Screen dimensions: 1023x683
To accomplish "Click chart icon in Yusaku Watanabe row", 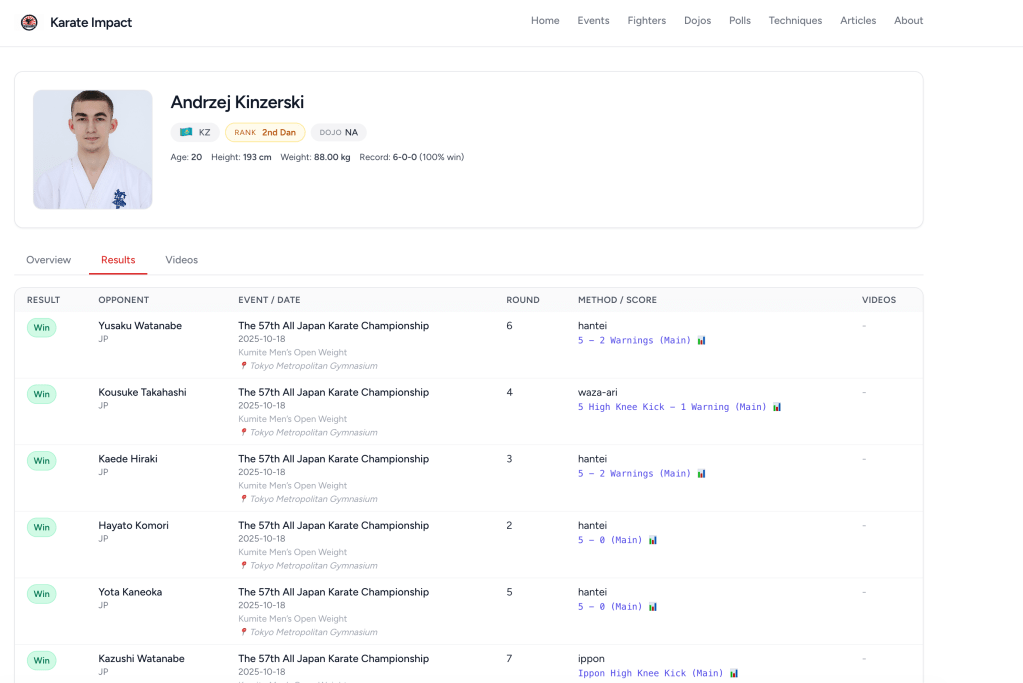I will pyautogui.click(x=701, y=341).
